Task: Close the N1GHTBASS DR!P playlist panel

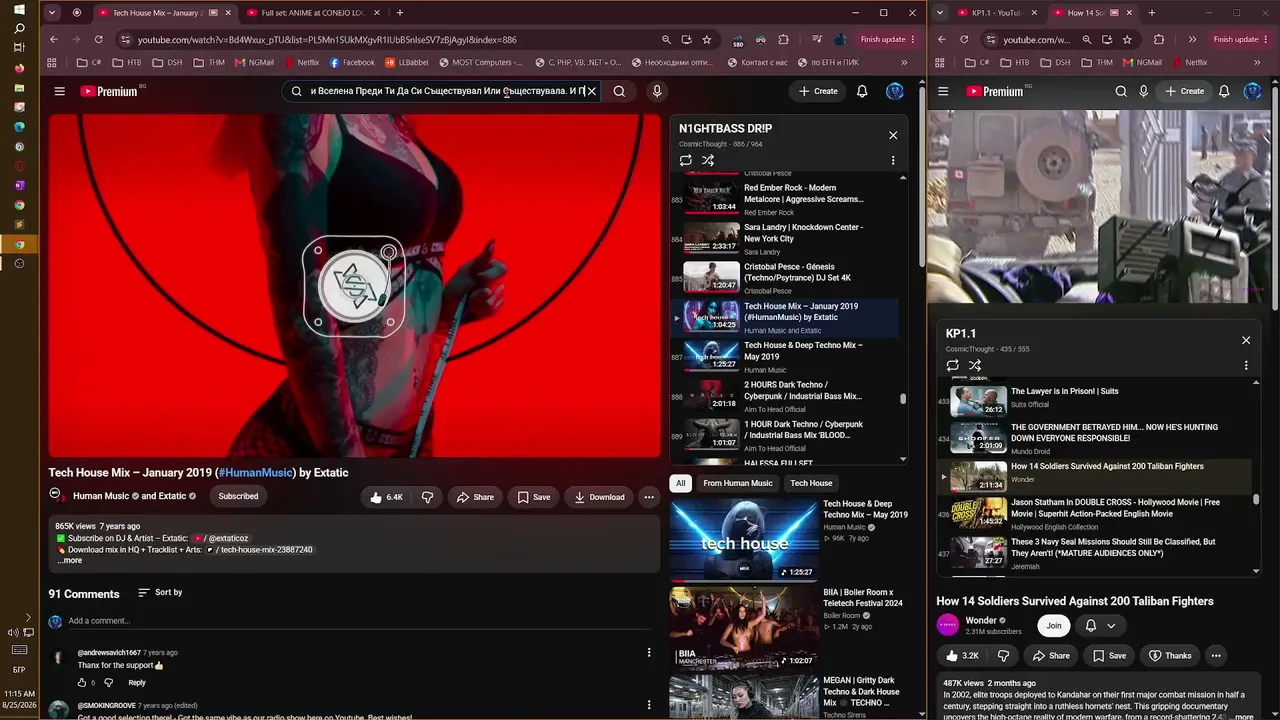Action: 893,135
